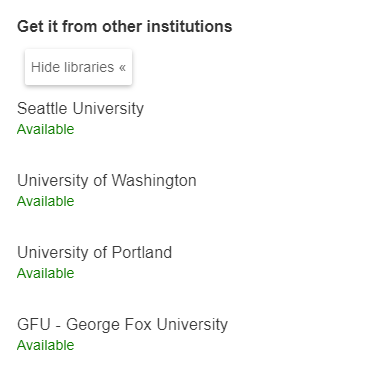This screenshot has height=381, width=380.
Task: Click the GFU abbreviation in last institution
Action: click(x=34, y=325)
